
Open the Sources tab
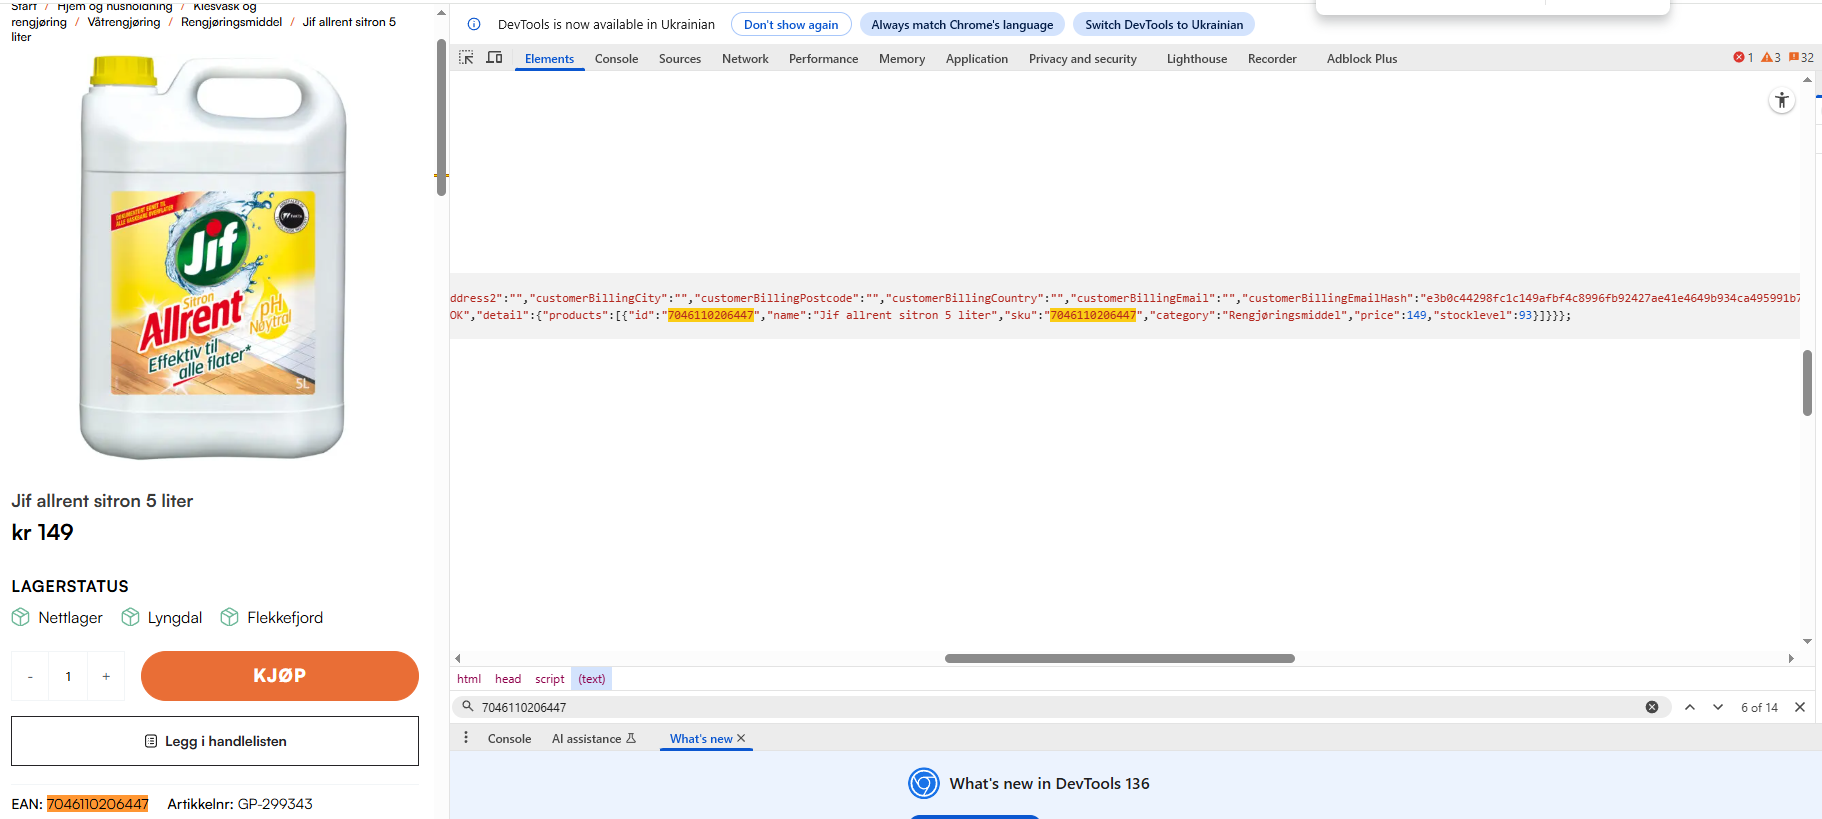tap(680, 59)
